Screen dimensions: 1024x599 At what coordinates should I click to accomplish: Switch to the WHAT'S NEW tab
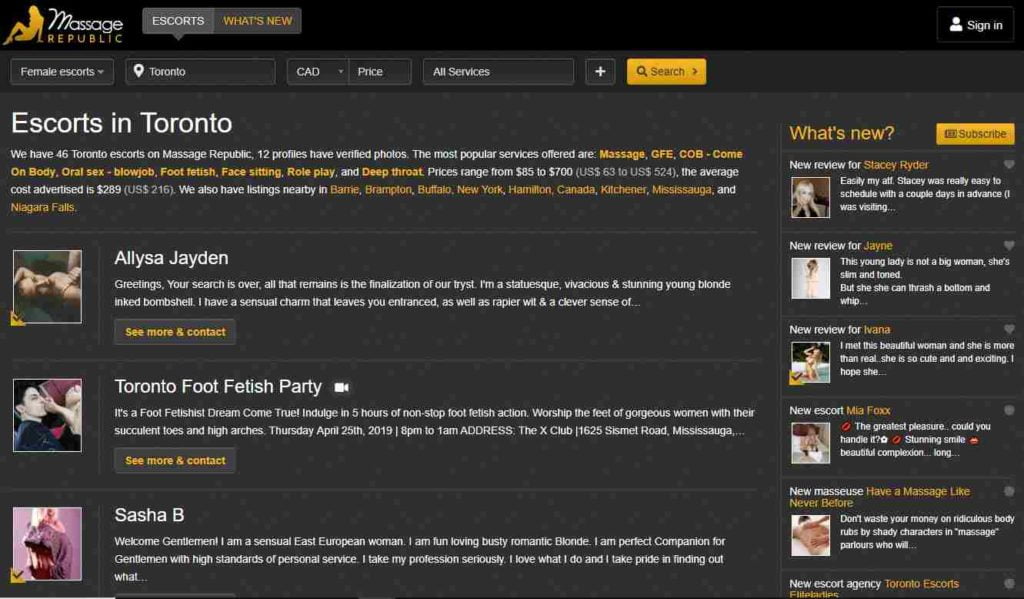[x=257, y=21]
